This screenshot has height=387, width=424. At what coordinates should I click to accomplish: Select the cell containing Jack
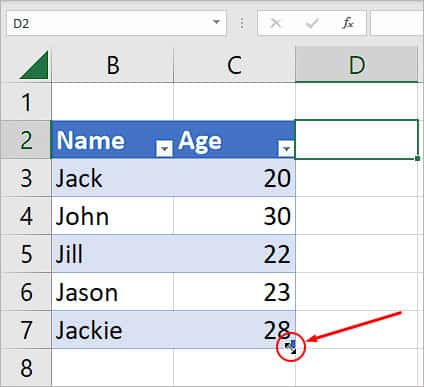(x=113, y=178)
